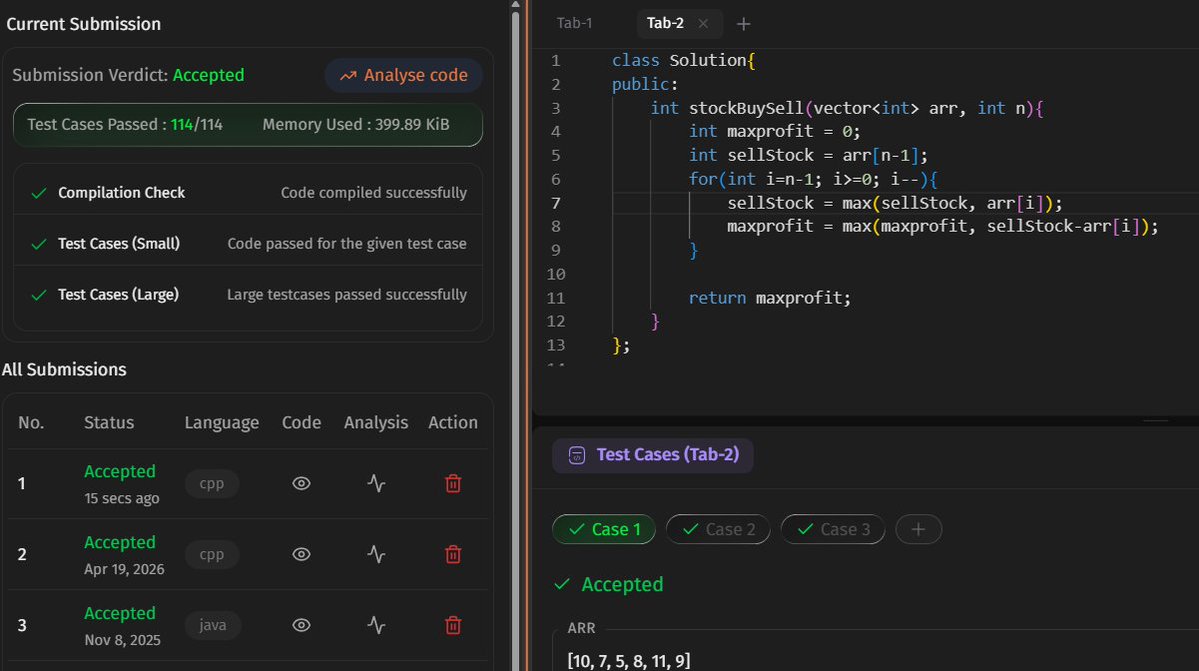Screen dimensions: 1199x671
Task: Click the Test Cases (Large) row
Action: pos(248,294)
